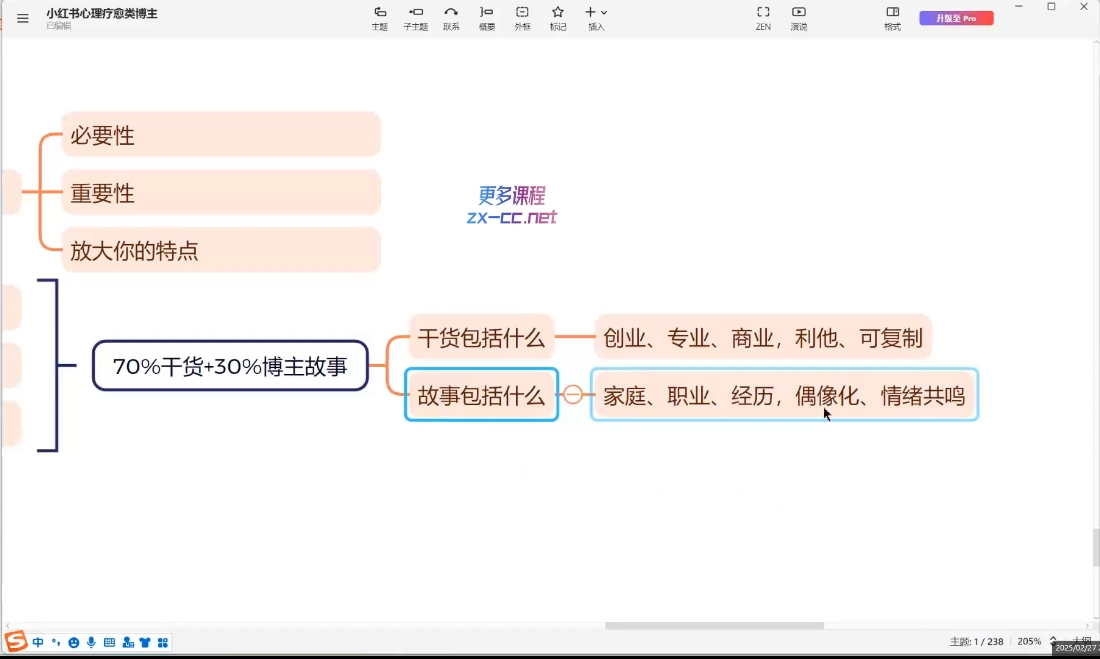Open the Sogou toolbox icon in tray

point(163,642)
